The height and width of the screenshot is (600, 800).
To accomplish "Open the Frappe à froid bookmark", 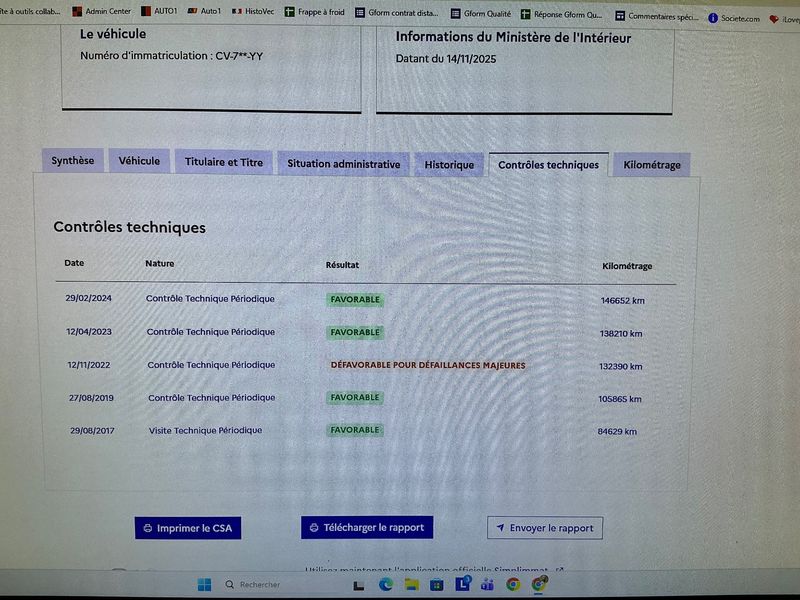I will tap(316, 13).
